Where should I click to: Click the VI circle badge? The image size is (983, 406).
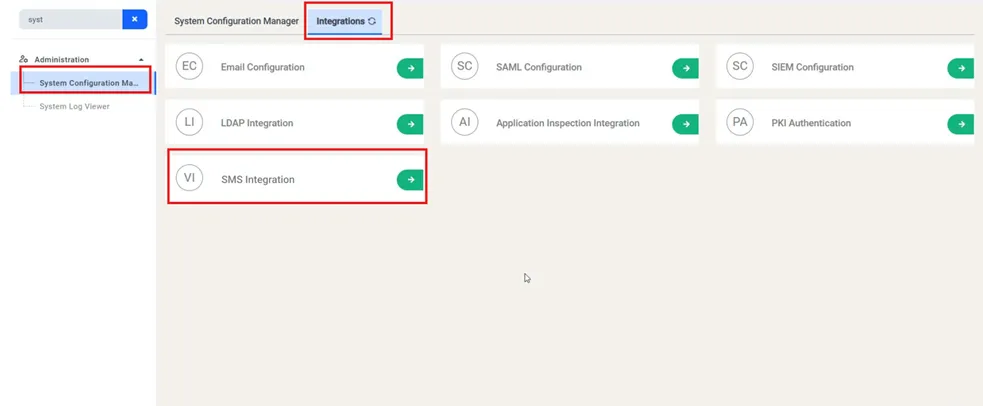189,178
